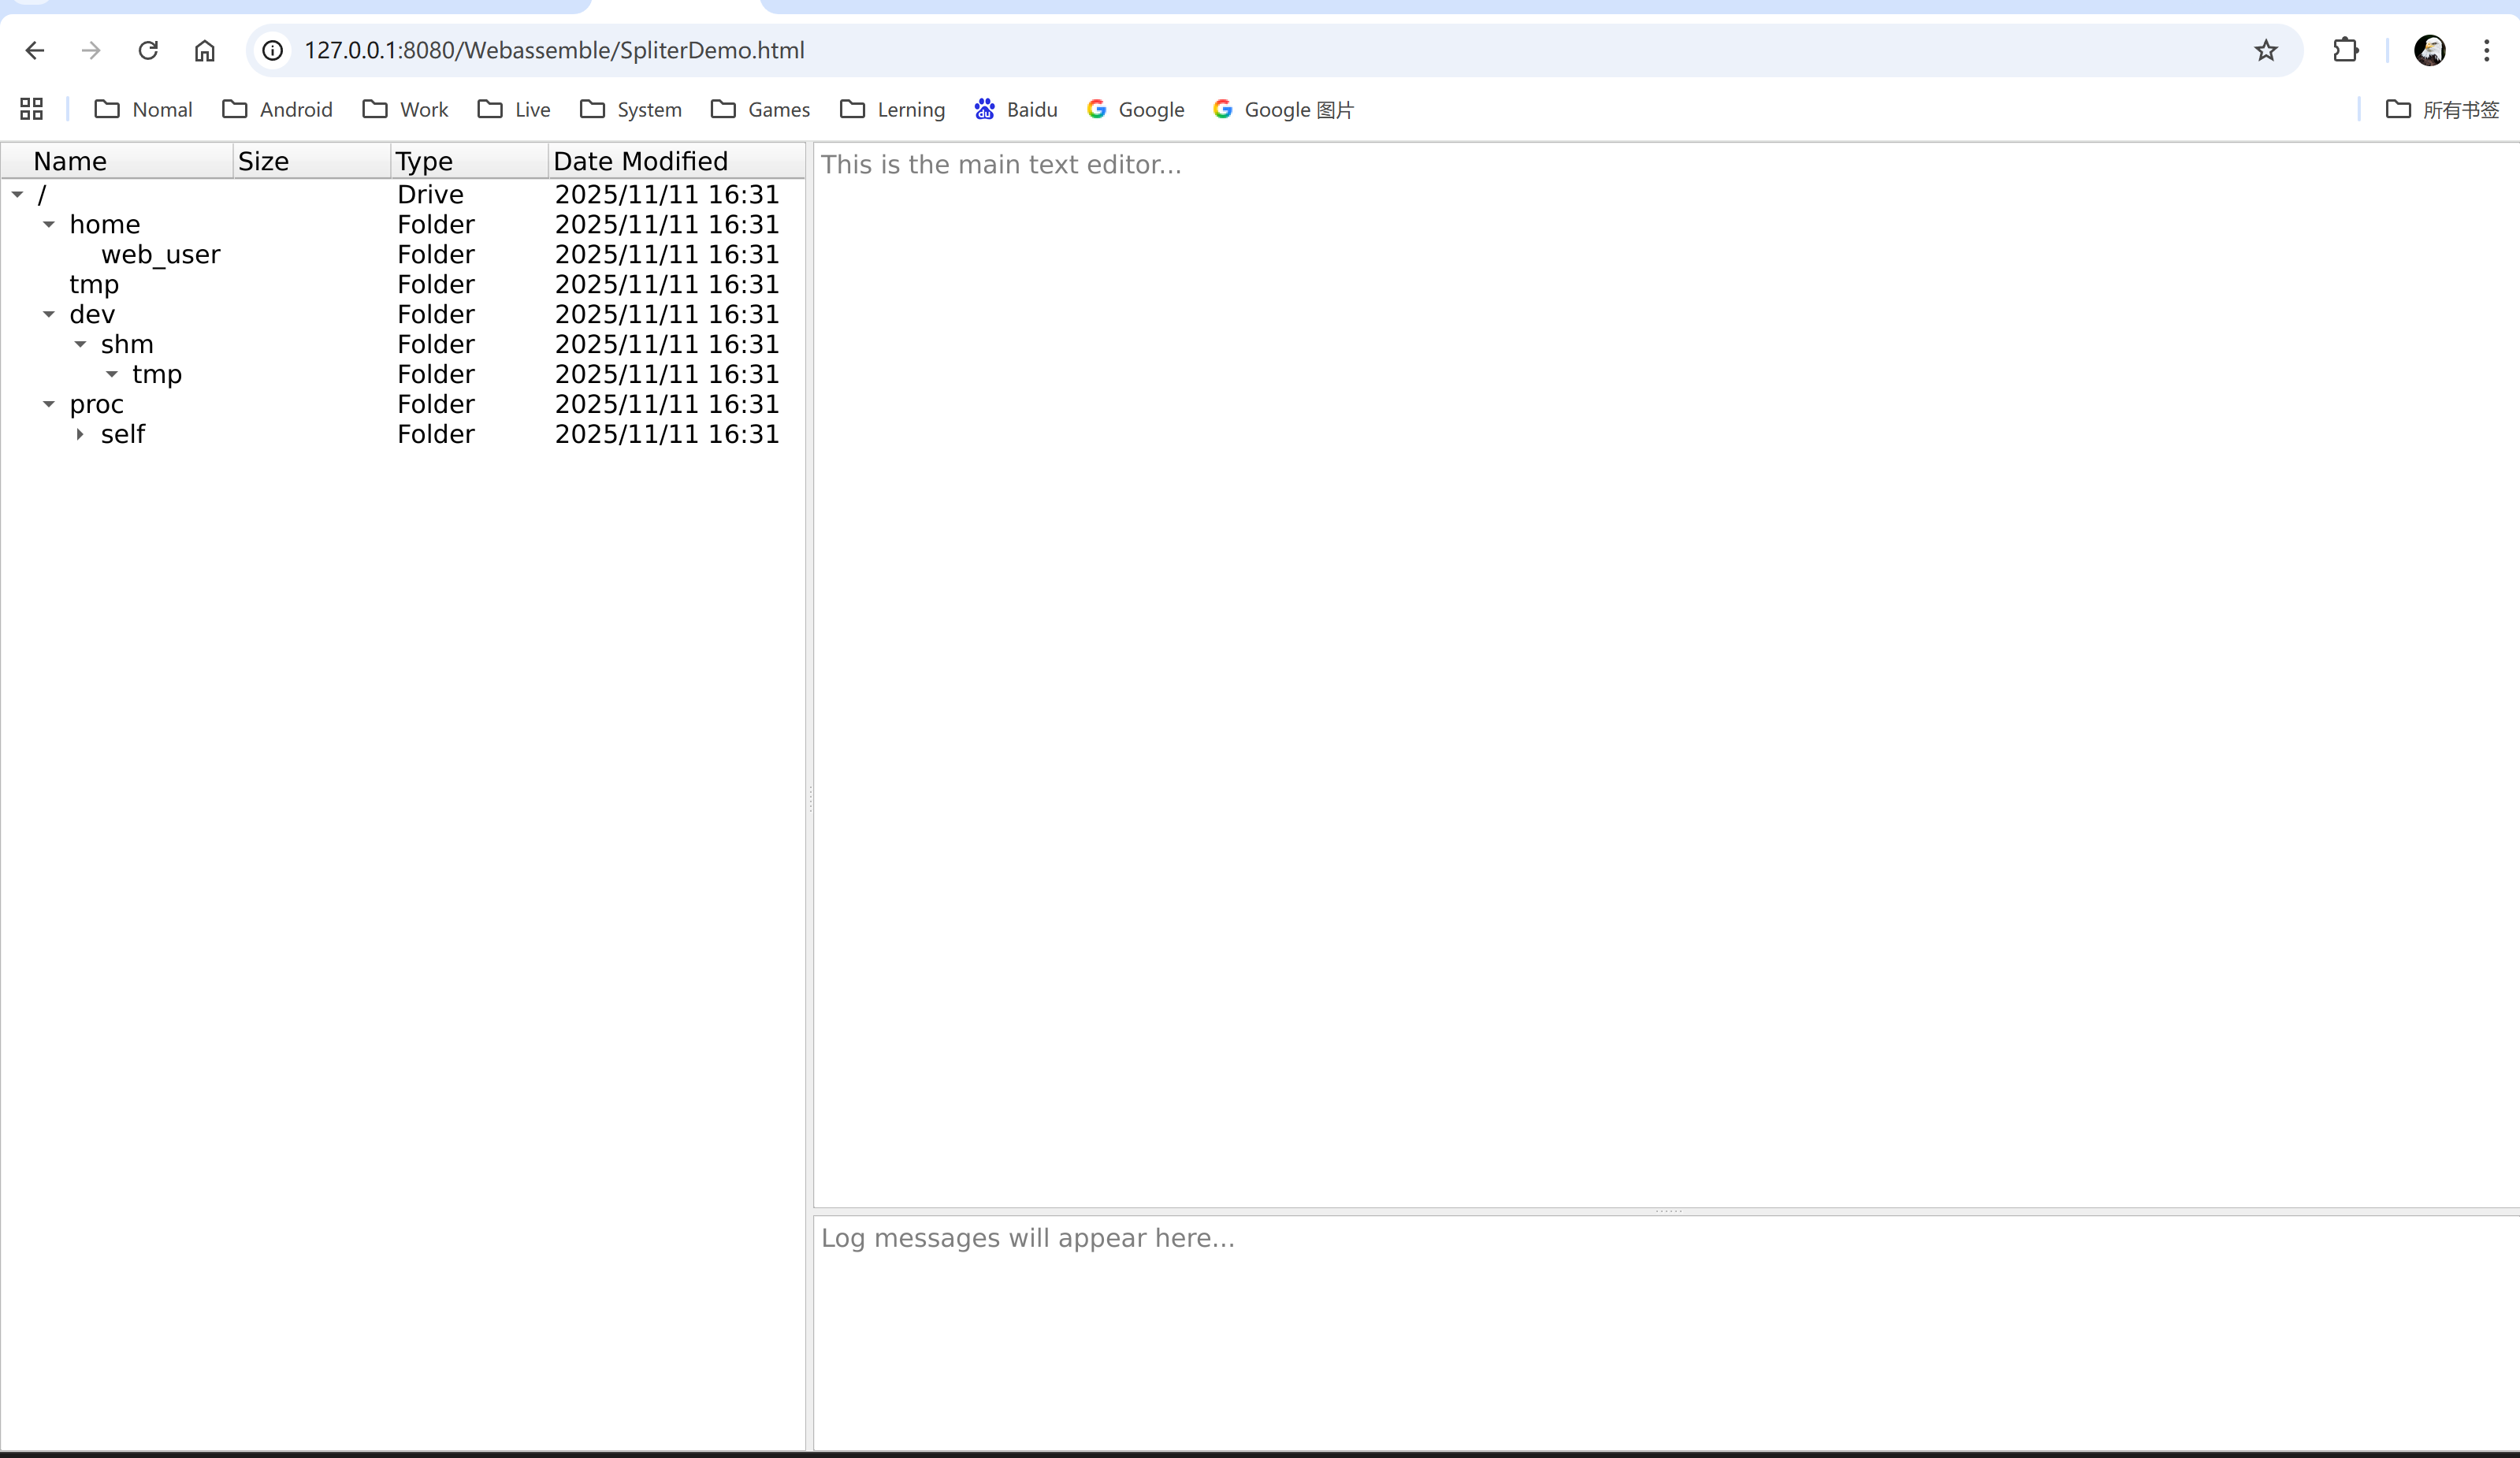The image size is (2520, 1458).
Task: Go to the browser home page
Action: tap(204, 50)
